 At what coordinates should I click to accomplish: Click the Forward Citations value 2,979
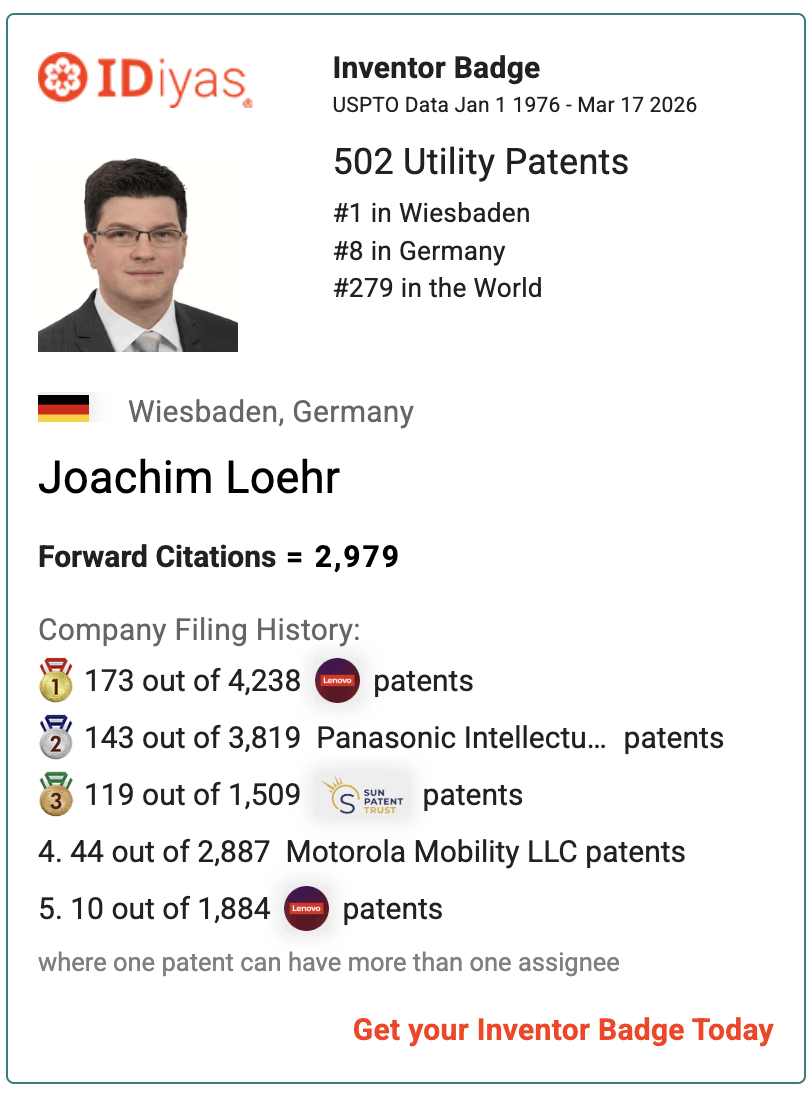[356, 557]
